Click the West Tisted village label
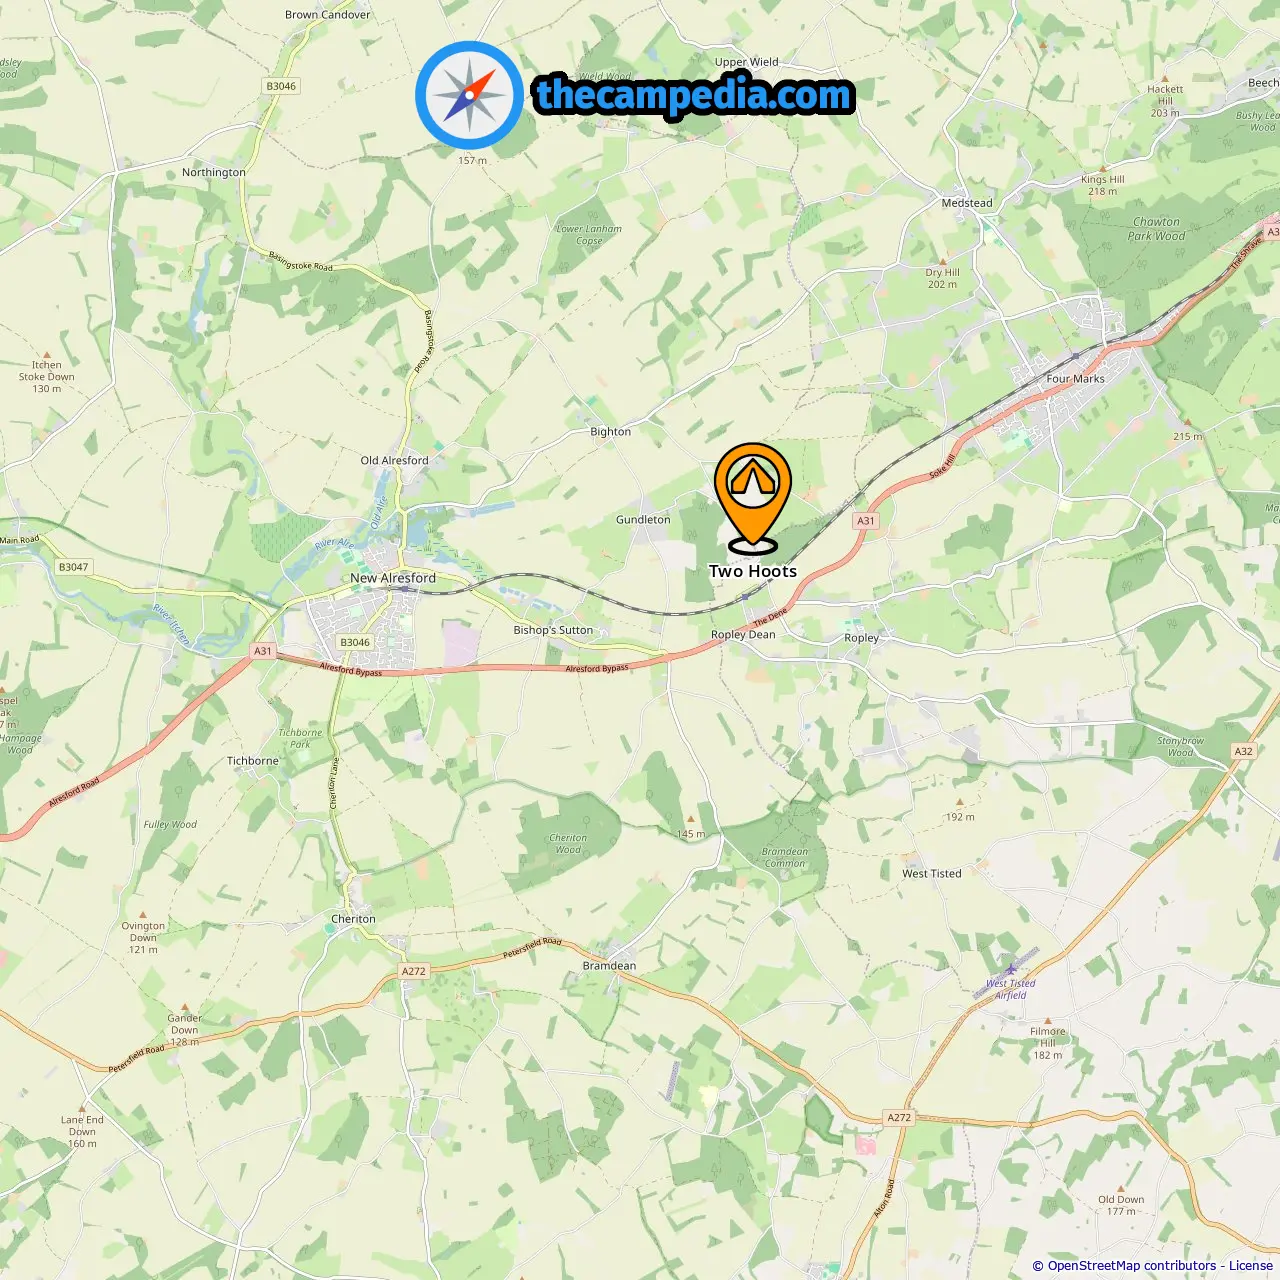 [x=932, y=874]
